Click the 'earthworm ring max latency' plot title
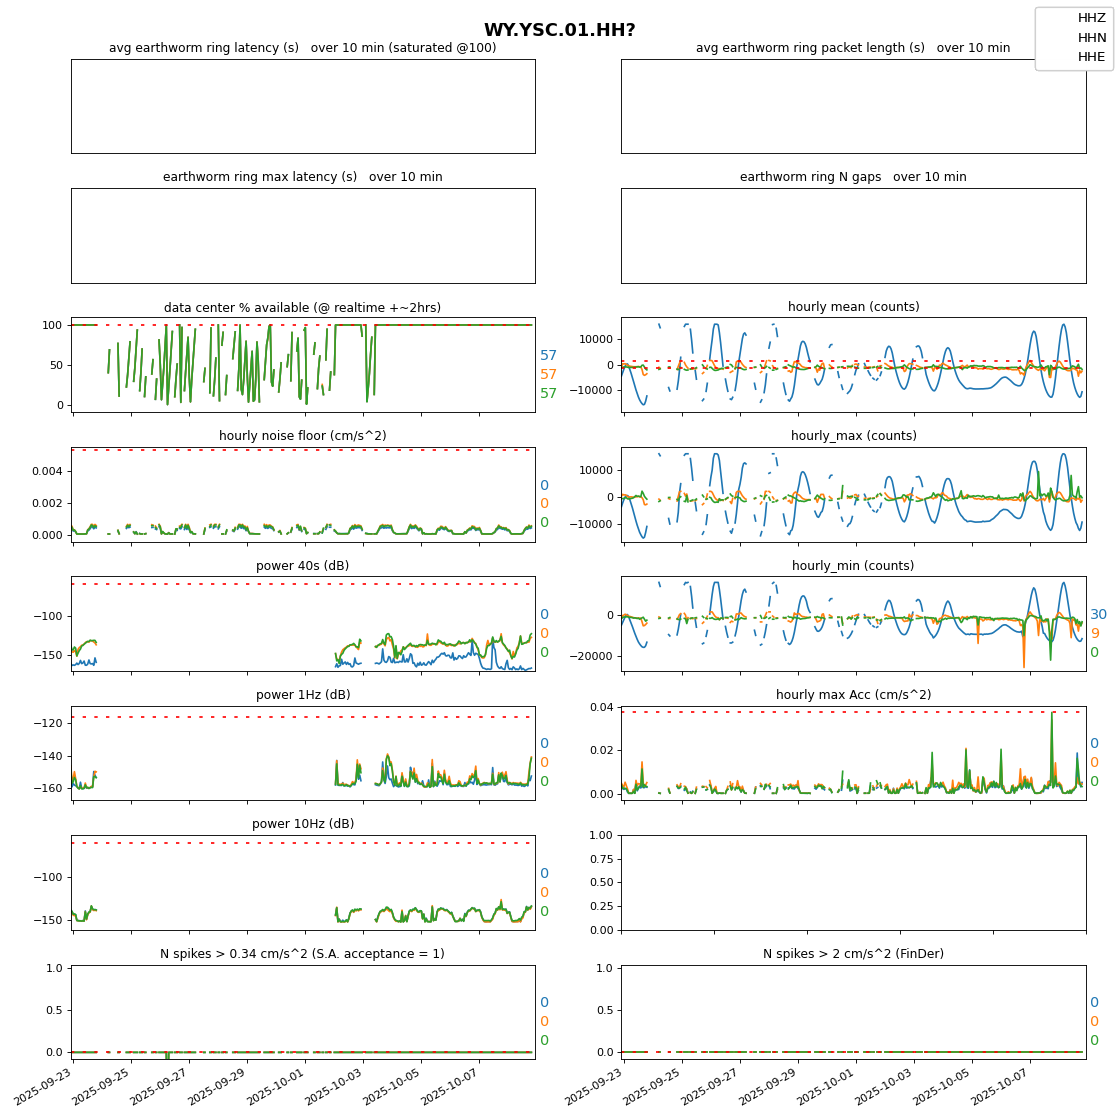Image resolution: width=1120 pixels, height=1120 pixels. [x=302, y=177]
